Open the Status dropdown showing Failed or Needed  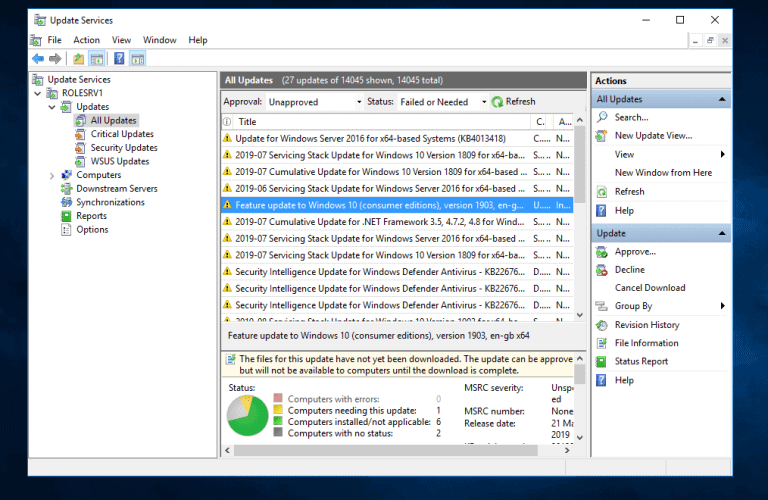[442, 102]
